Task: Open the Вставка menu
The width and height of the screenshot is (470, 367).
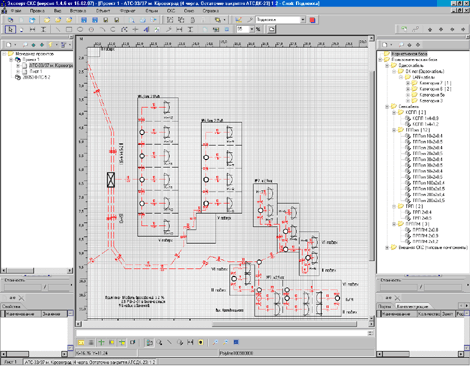Action: [78, 11]
